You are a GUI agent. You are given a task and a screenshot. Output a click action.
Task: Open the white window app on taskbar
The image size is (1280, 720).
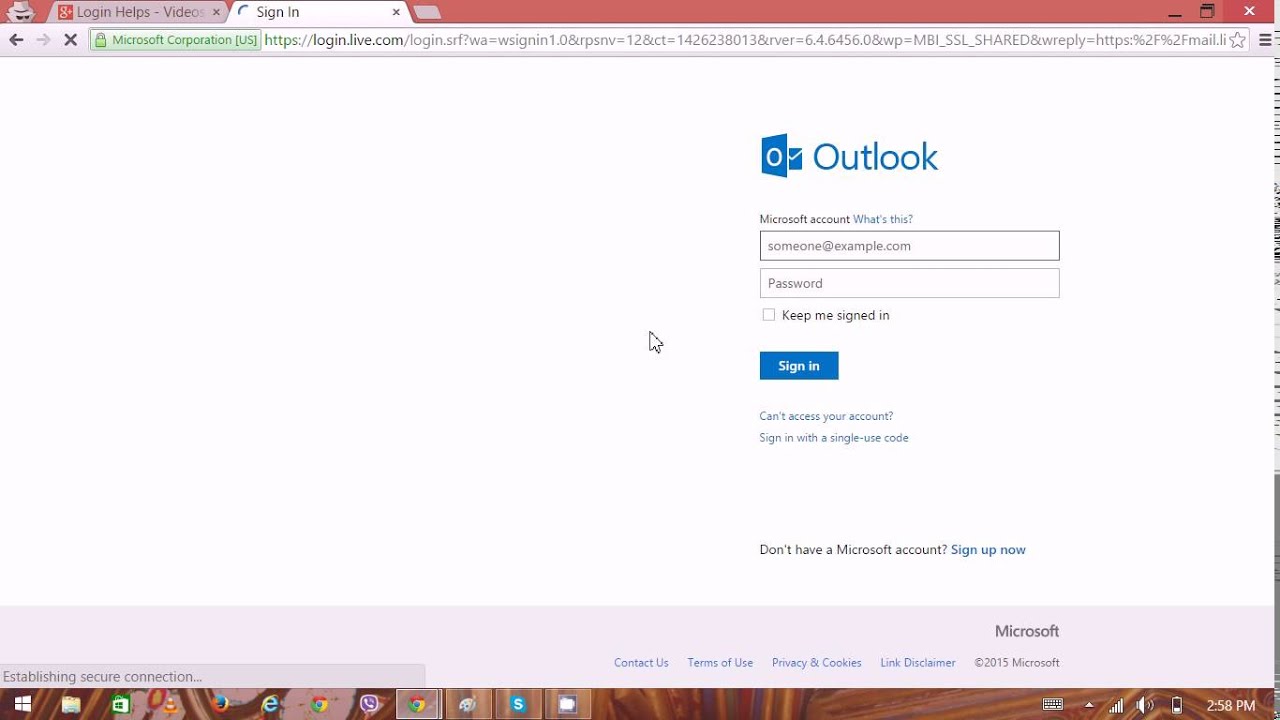(x=567, y=704)
